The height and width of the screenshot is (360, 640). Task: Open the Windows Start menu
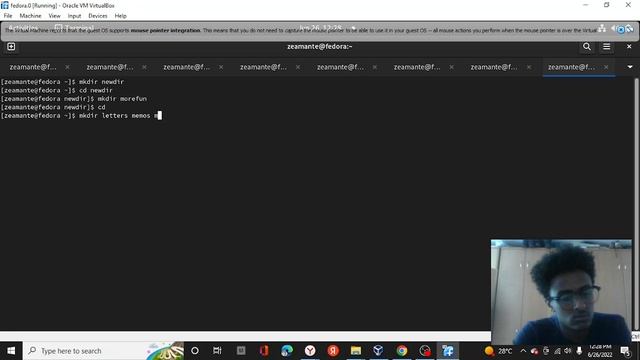click(x=11, y=351)
